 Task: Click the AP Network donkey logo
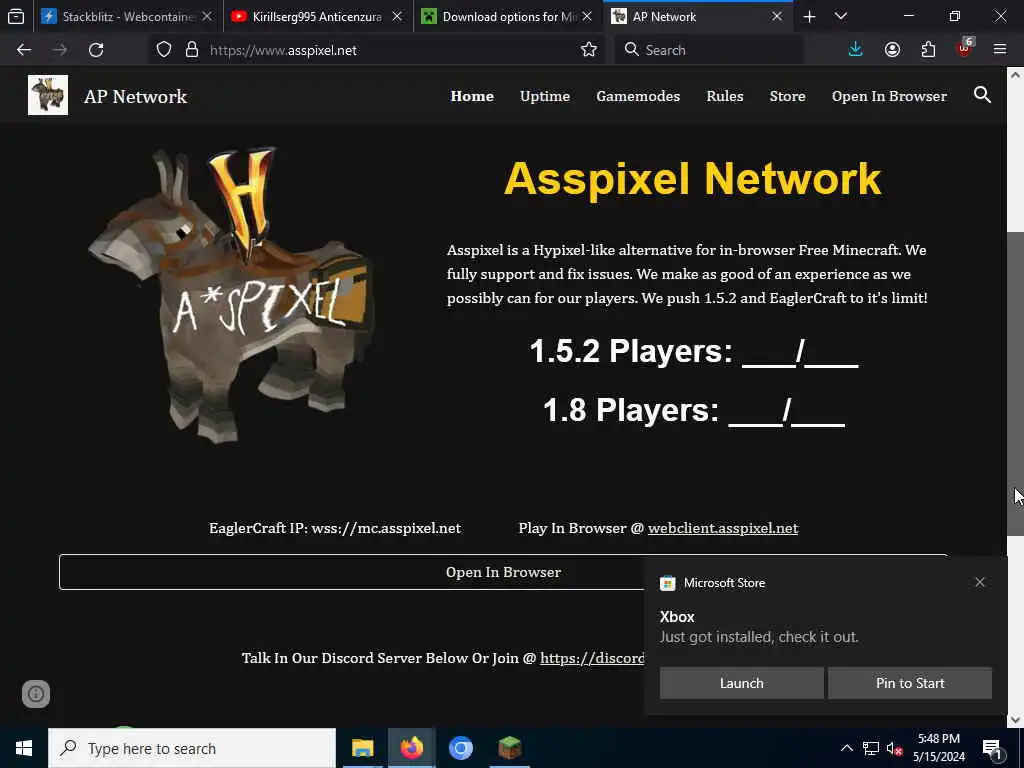tap(48, 95)
